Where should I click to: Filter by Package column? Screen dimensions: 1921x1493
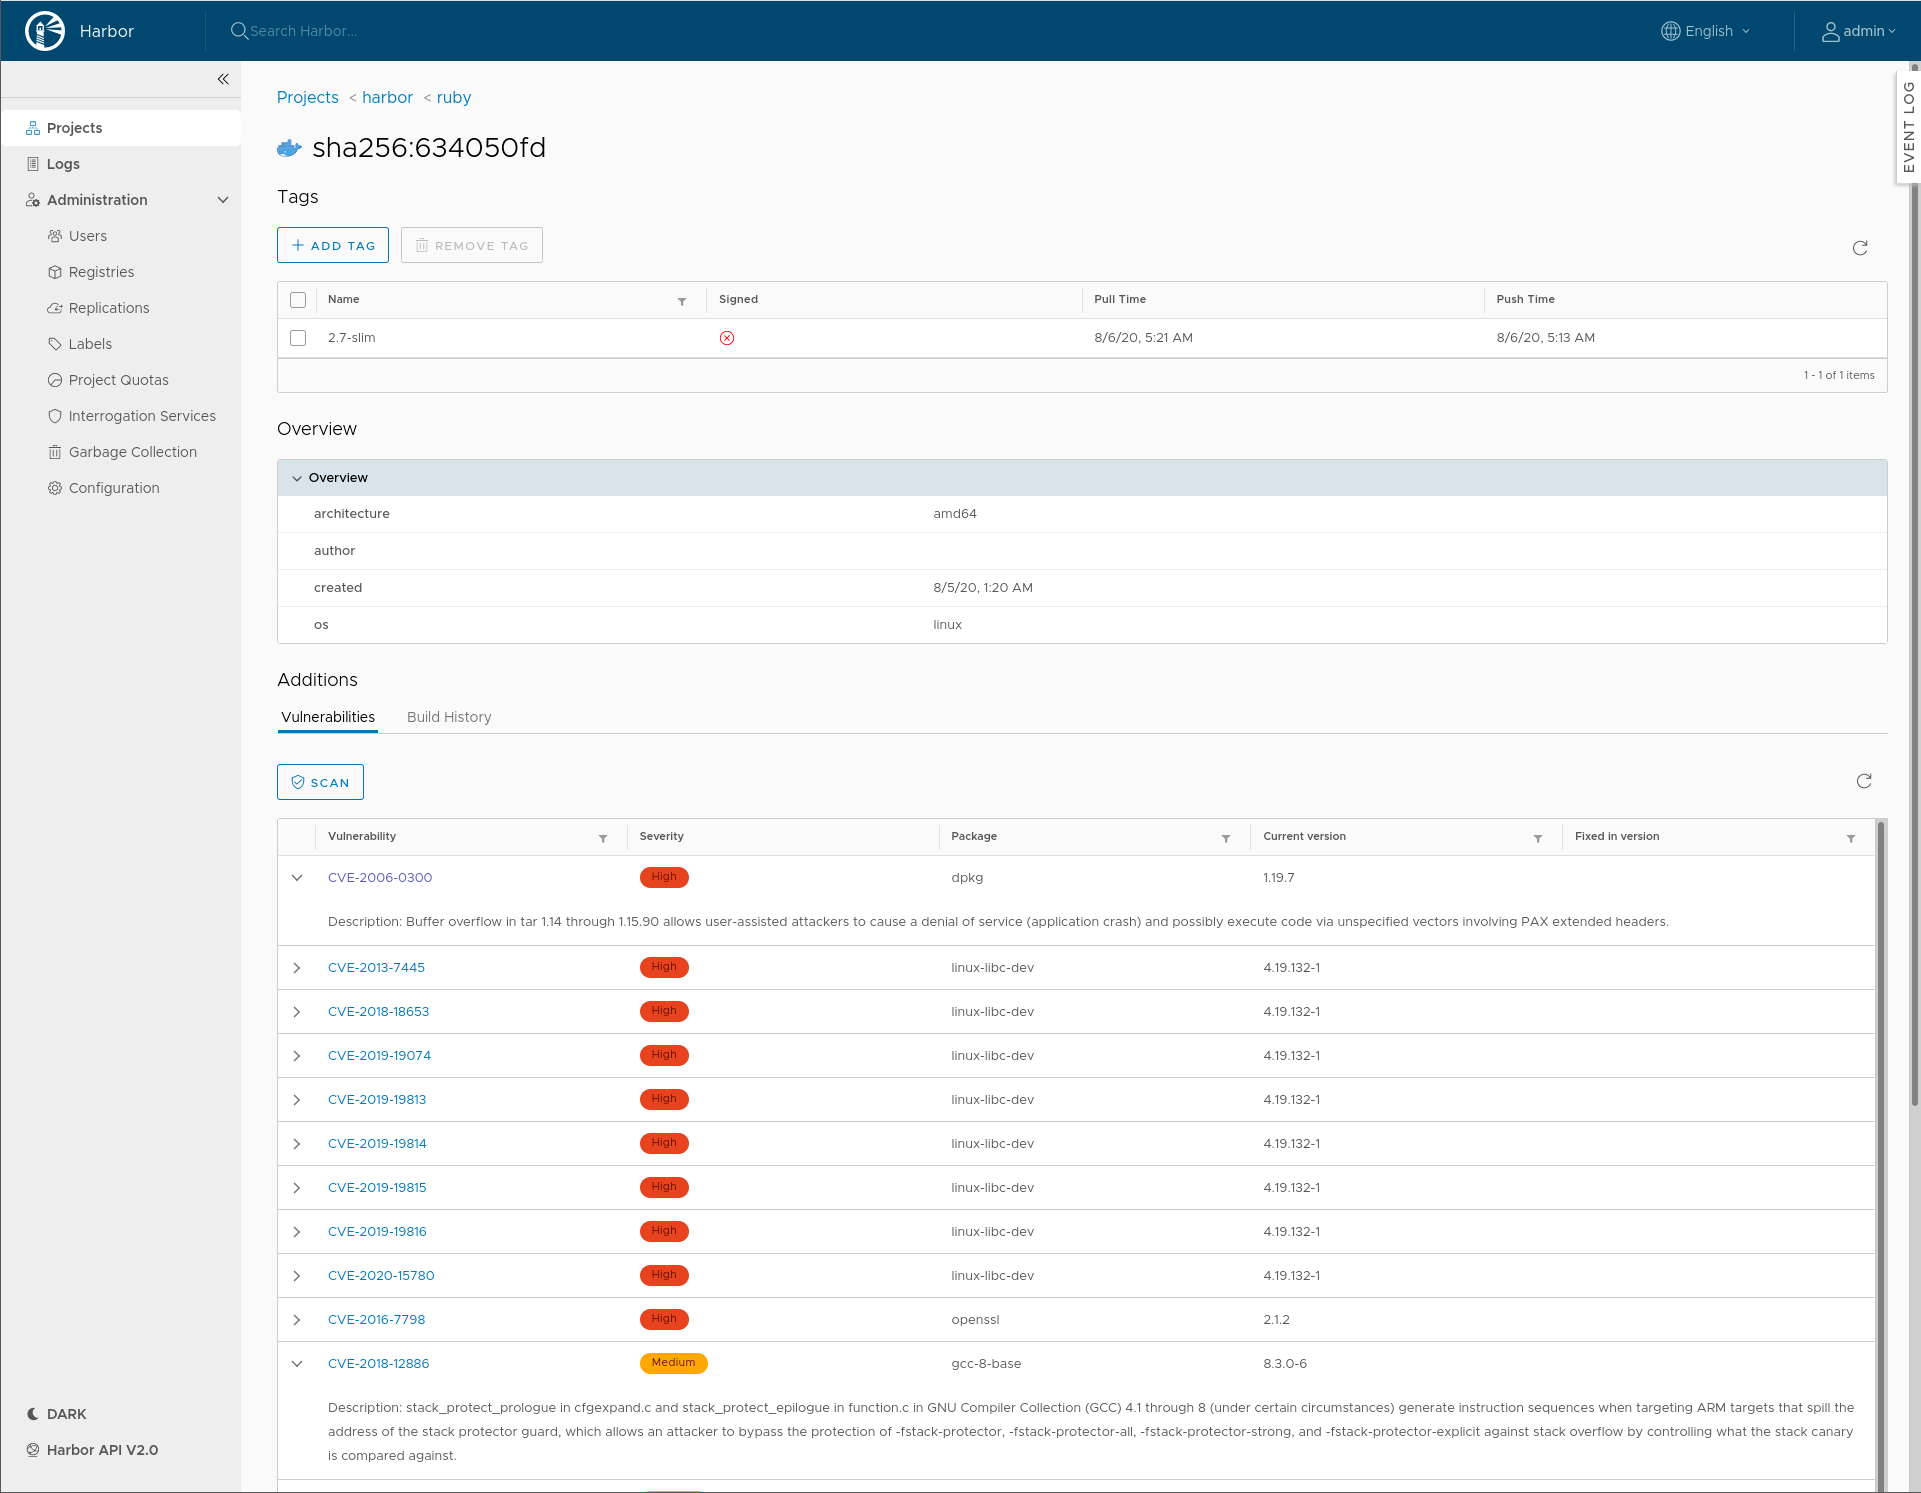[1226, 838]
